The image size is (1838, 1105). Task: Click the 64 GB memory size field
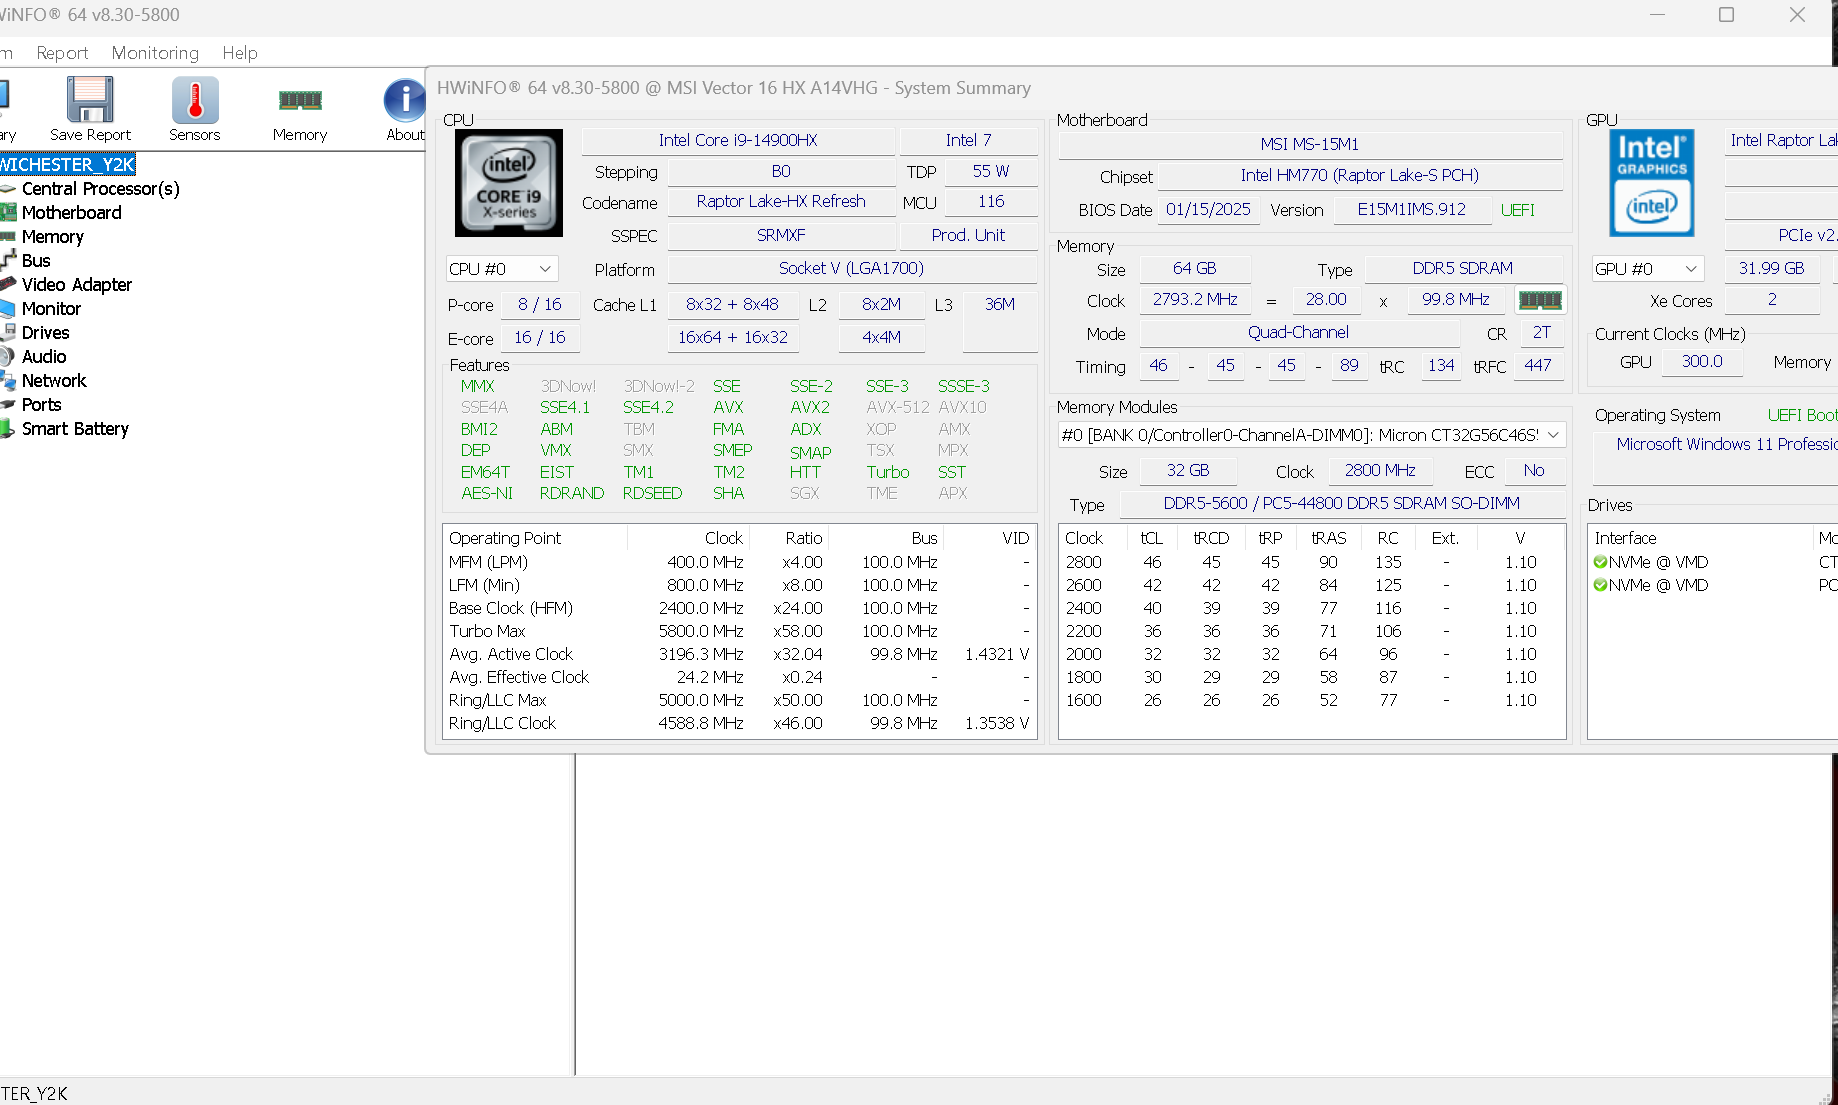coord(1195,269)
